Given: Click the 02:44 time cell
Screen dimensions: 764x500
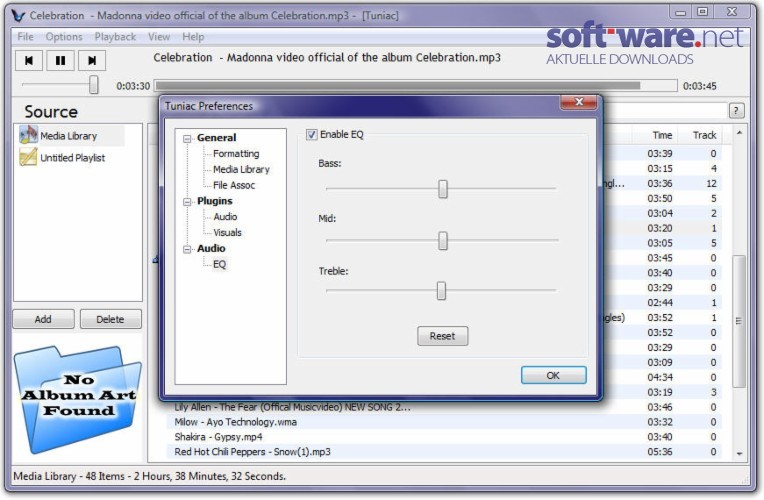Looking at the screenshot, I should 660,303.
